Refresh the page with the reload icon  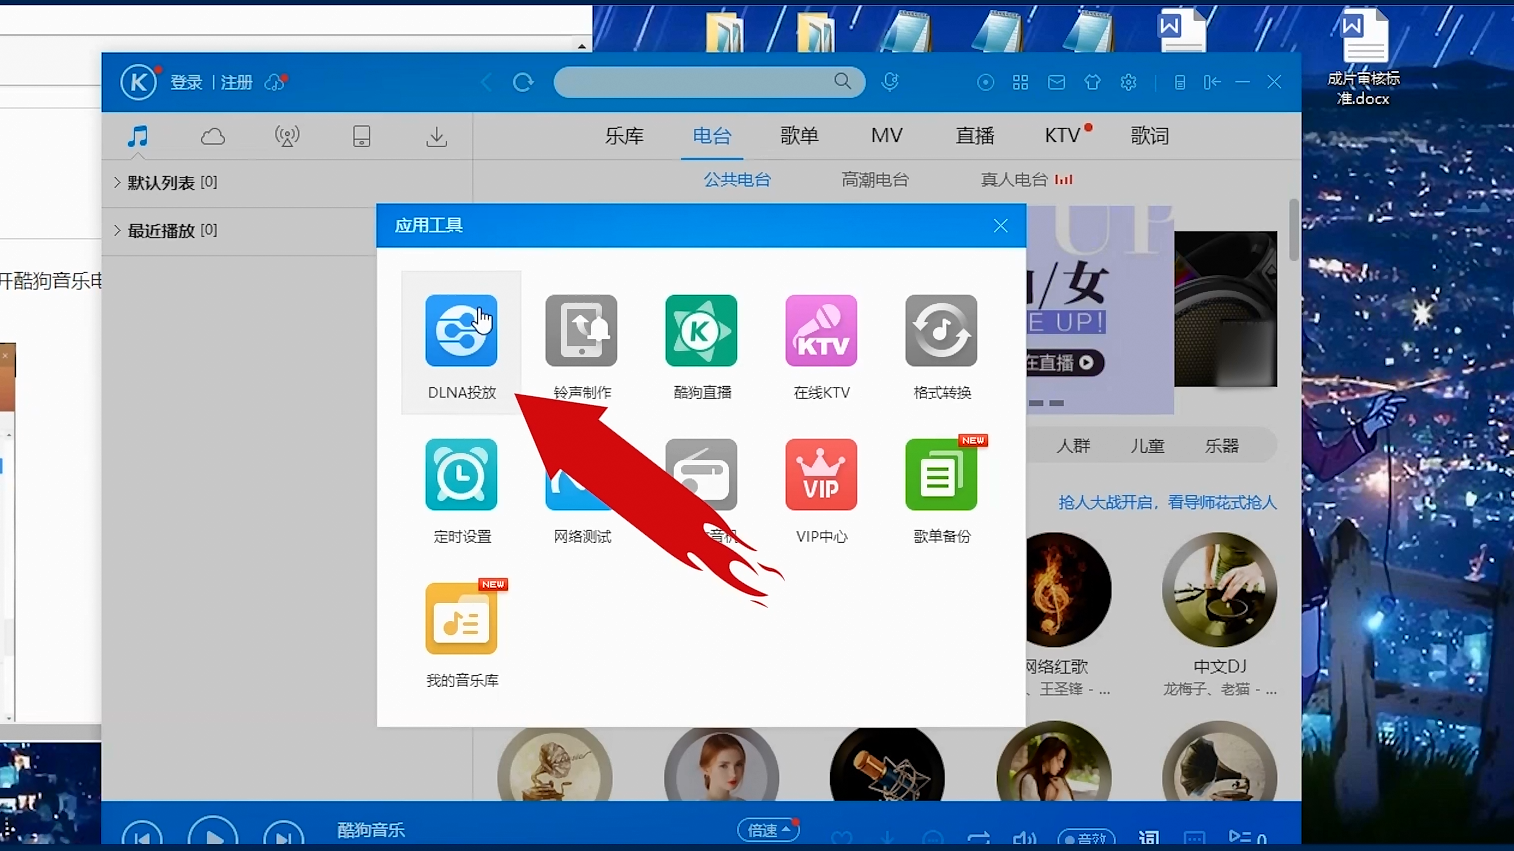(523, 82)
